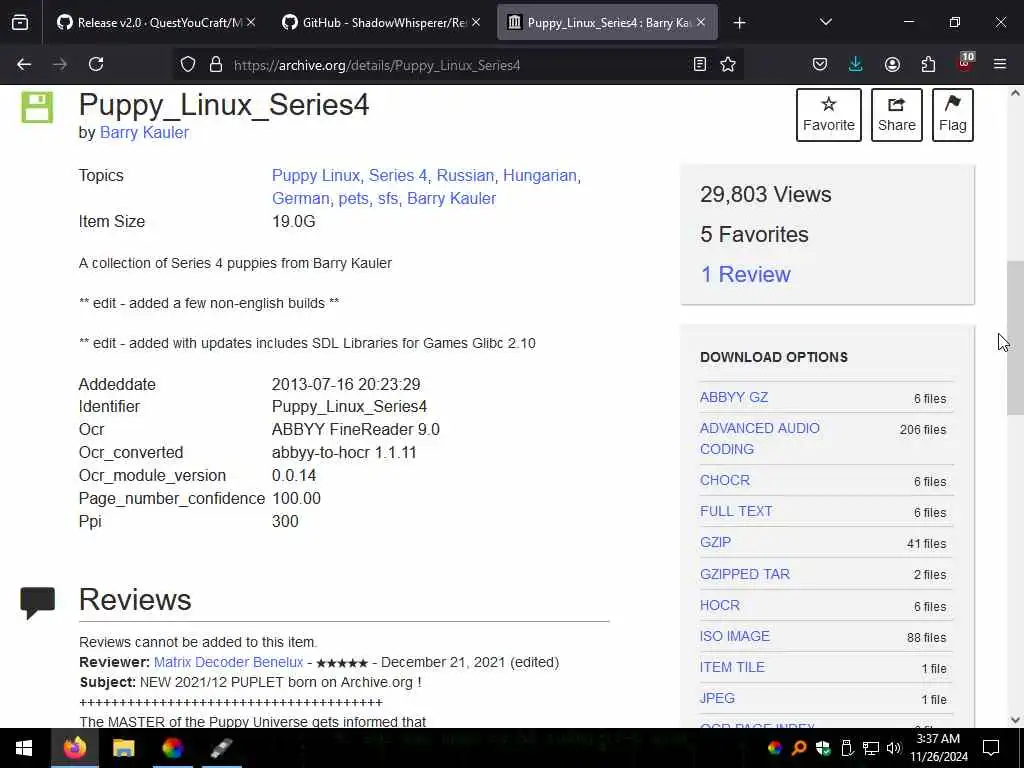Click the scrollbar up arrow

1015,93
